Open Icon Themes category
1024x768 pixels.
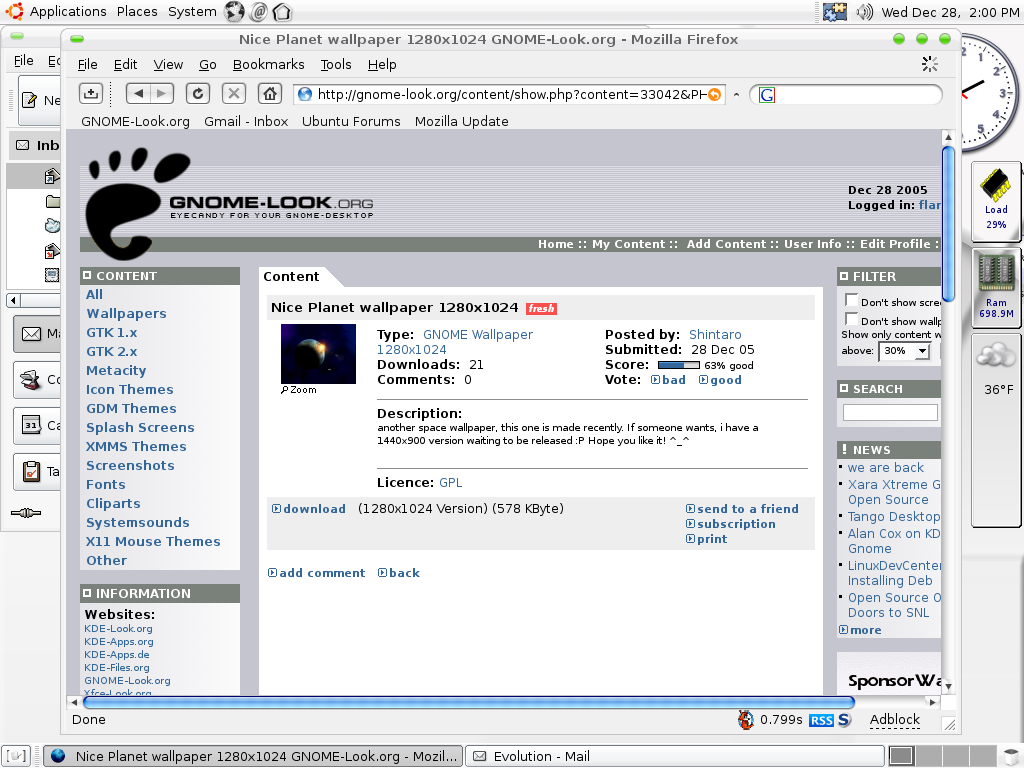click(129, 389)
